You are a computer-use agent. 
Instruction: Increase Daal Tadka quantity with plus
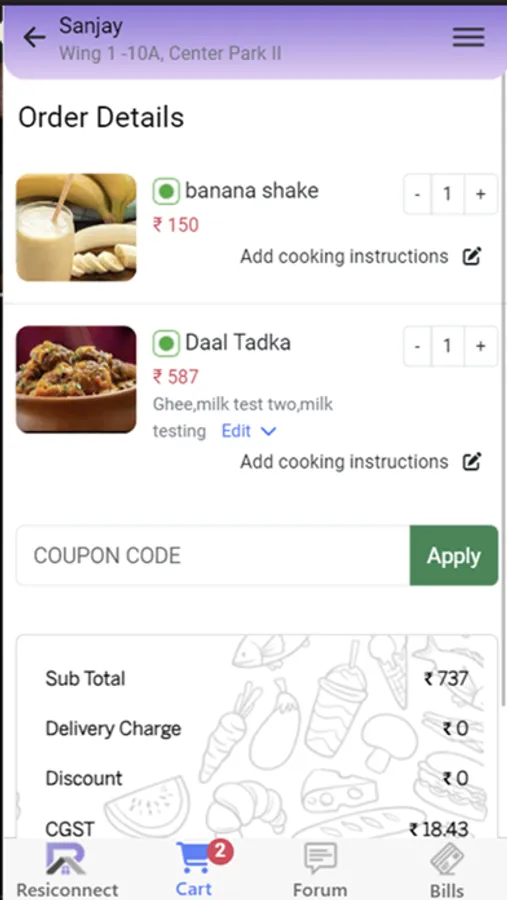coord(481,346)
